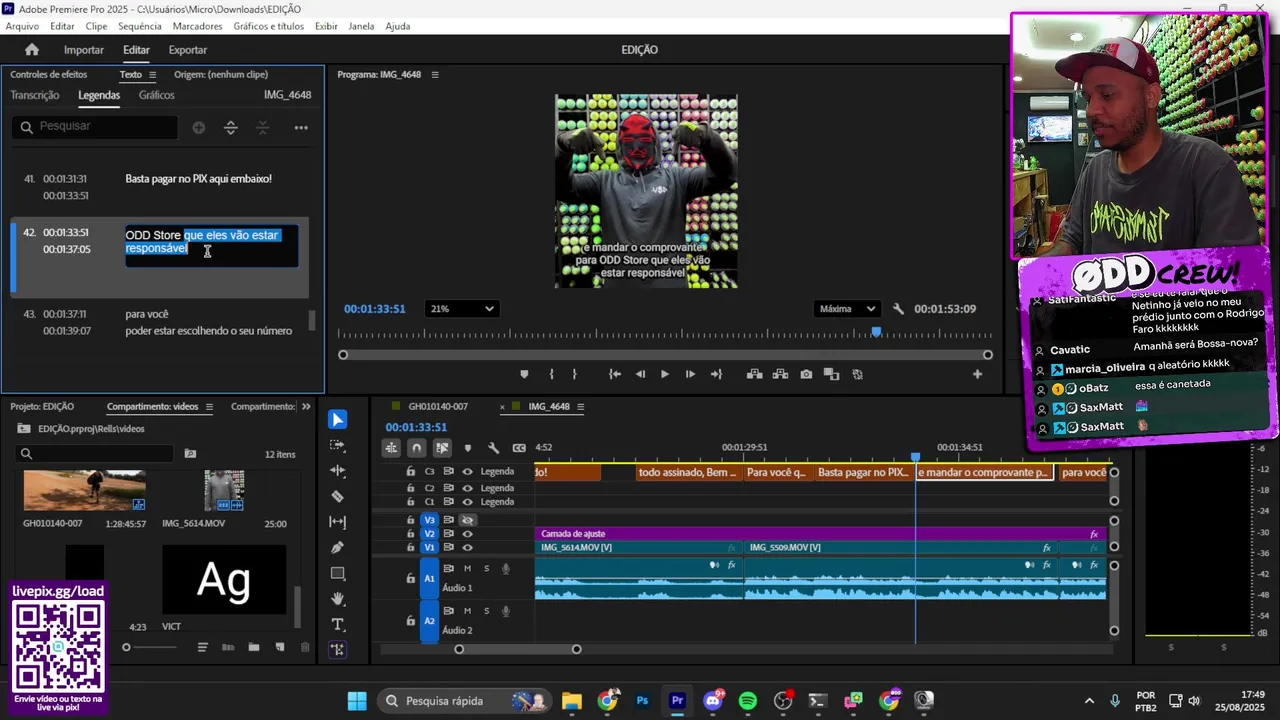Image resolution: width=1280 pixels, height=720 pixels.
Task: Click the caption search field Pesquisar
Action: (x=95, y=127)
